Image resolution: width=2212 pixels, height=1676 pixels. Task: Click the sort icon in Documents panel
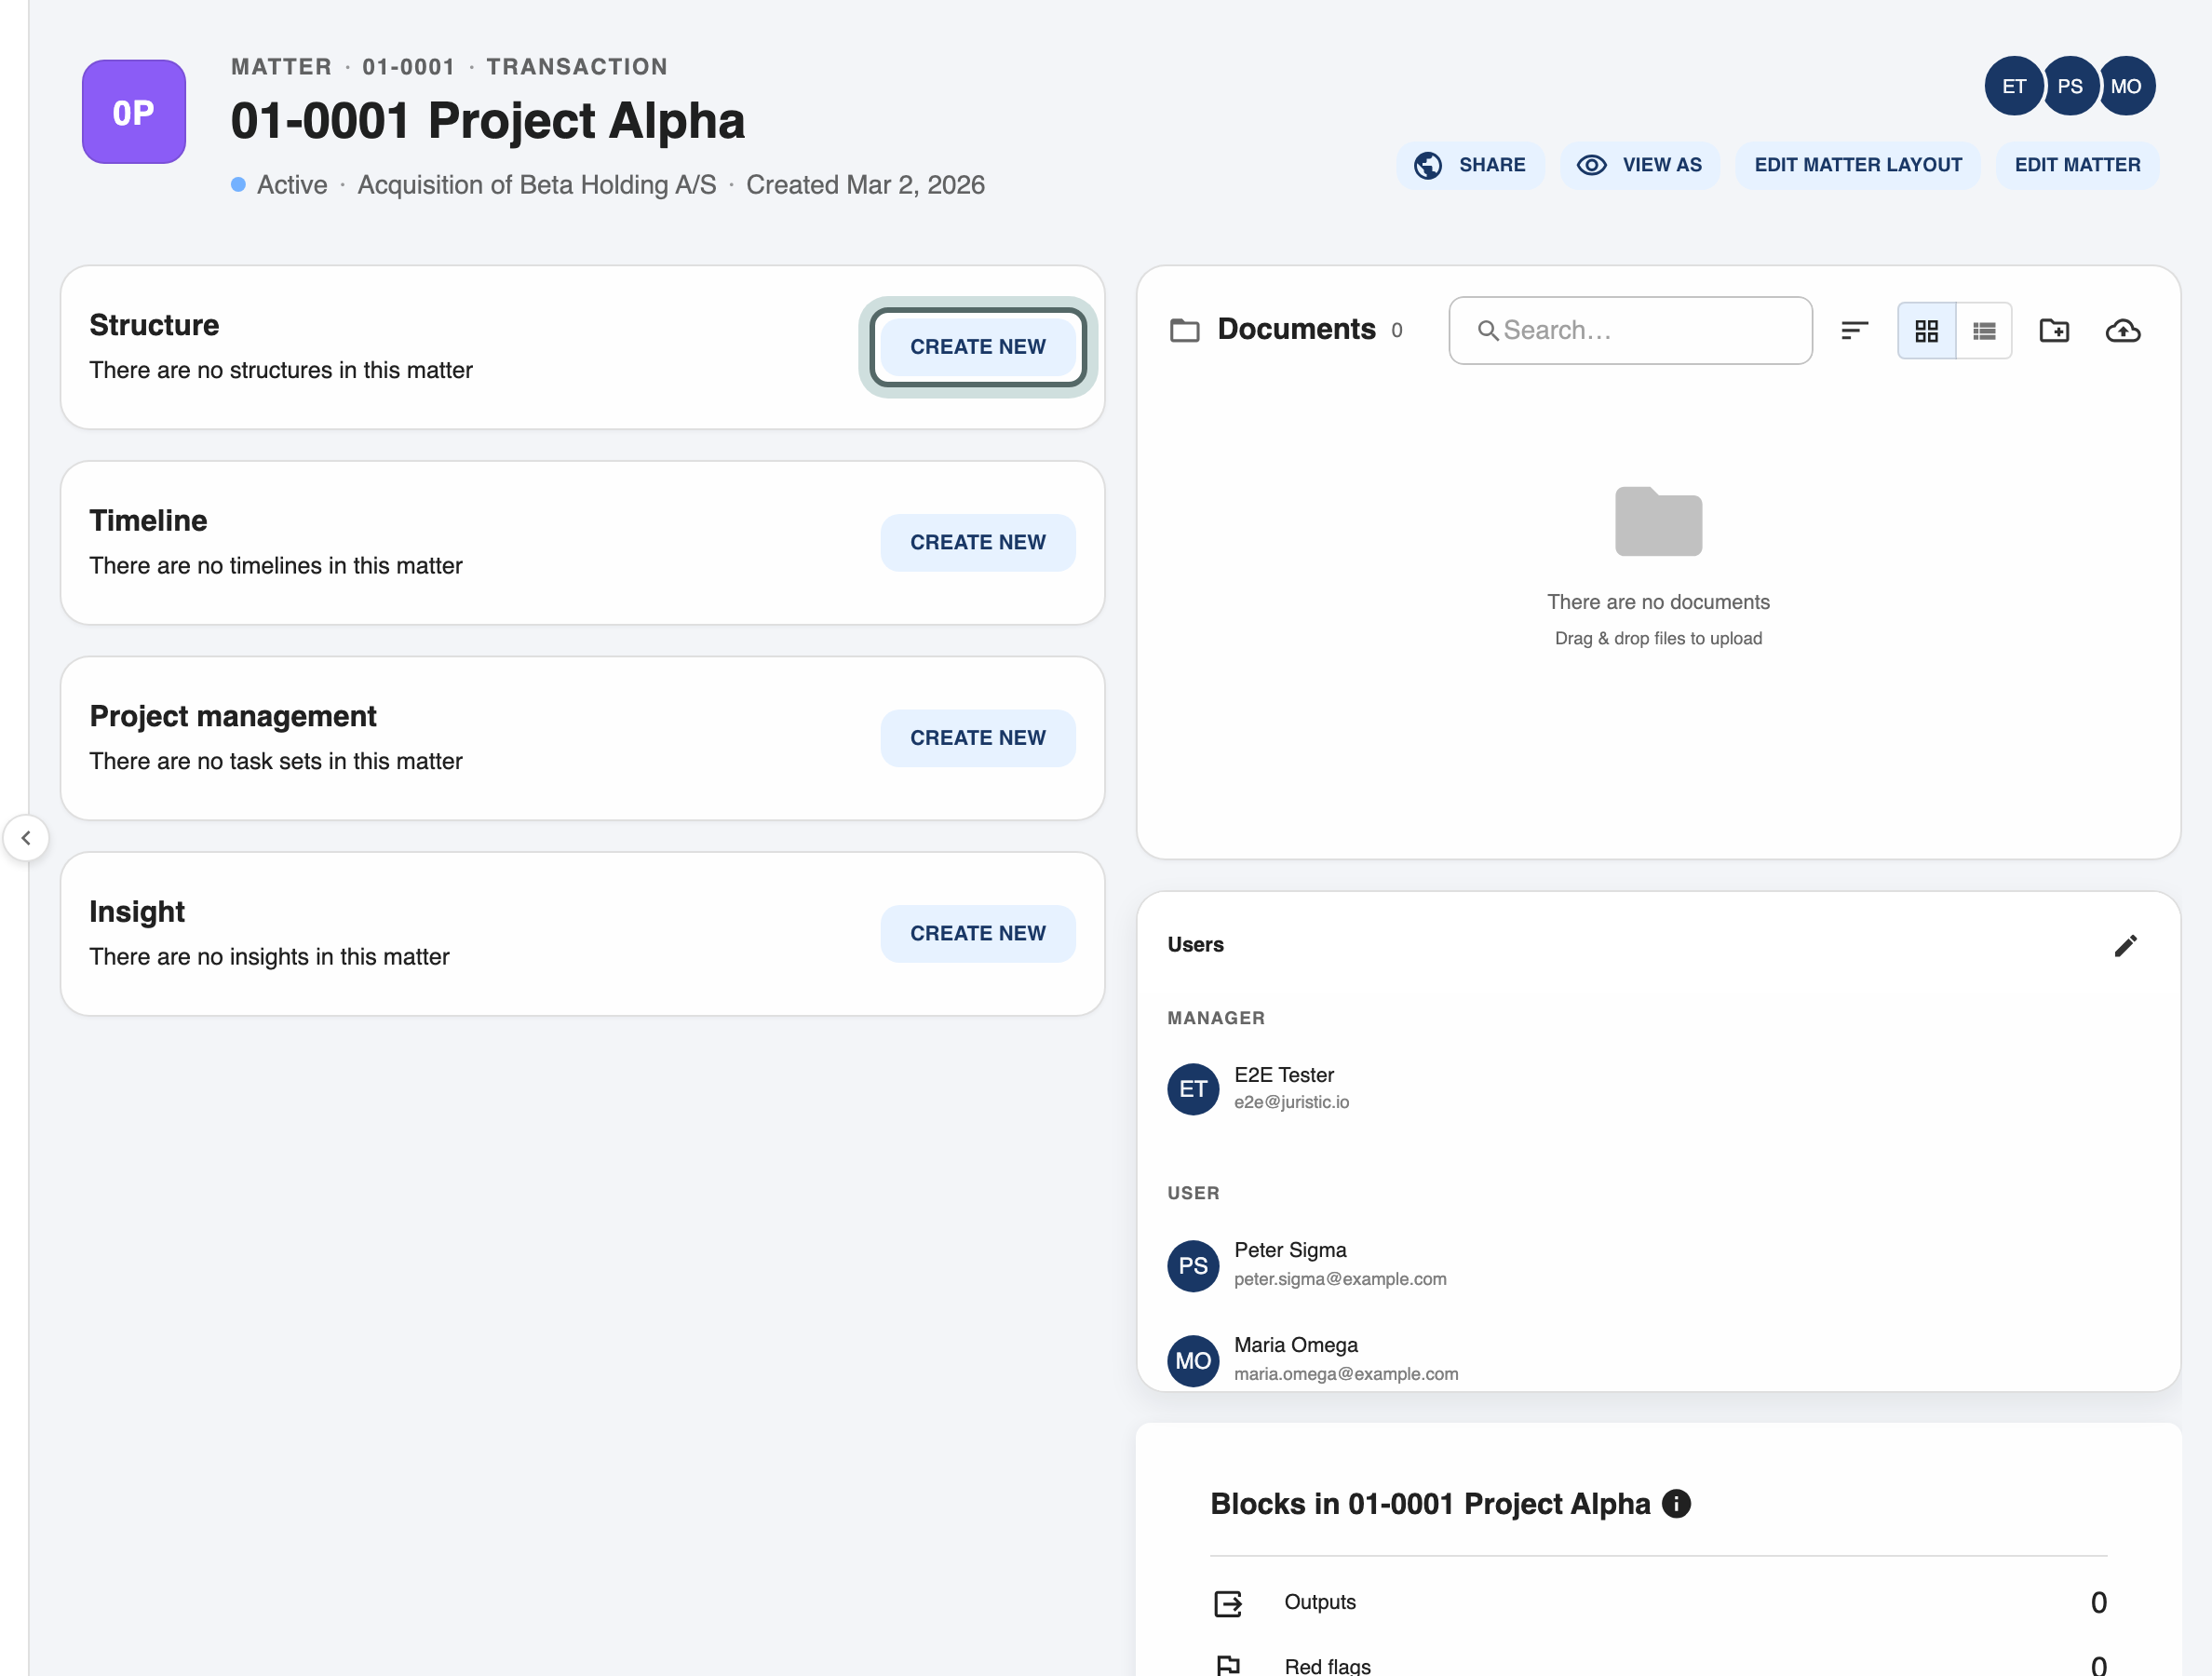[x=1854, y=330]
